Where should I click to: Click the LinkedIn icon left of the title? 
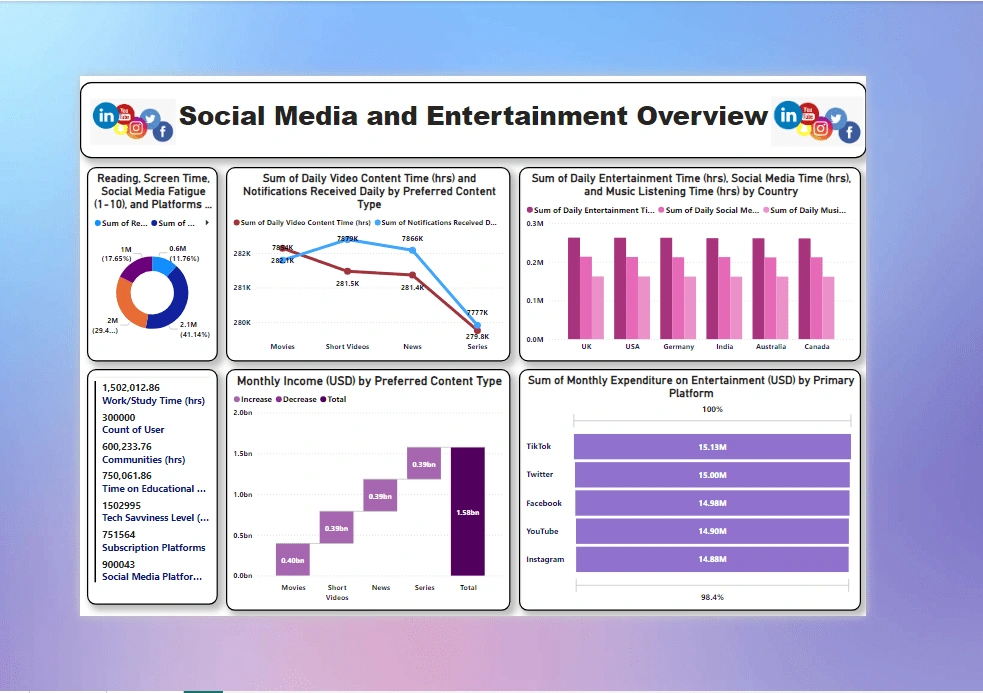105,116
